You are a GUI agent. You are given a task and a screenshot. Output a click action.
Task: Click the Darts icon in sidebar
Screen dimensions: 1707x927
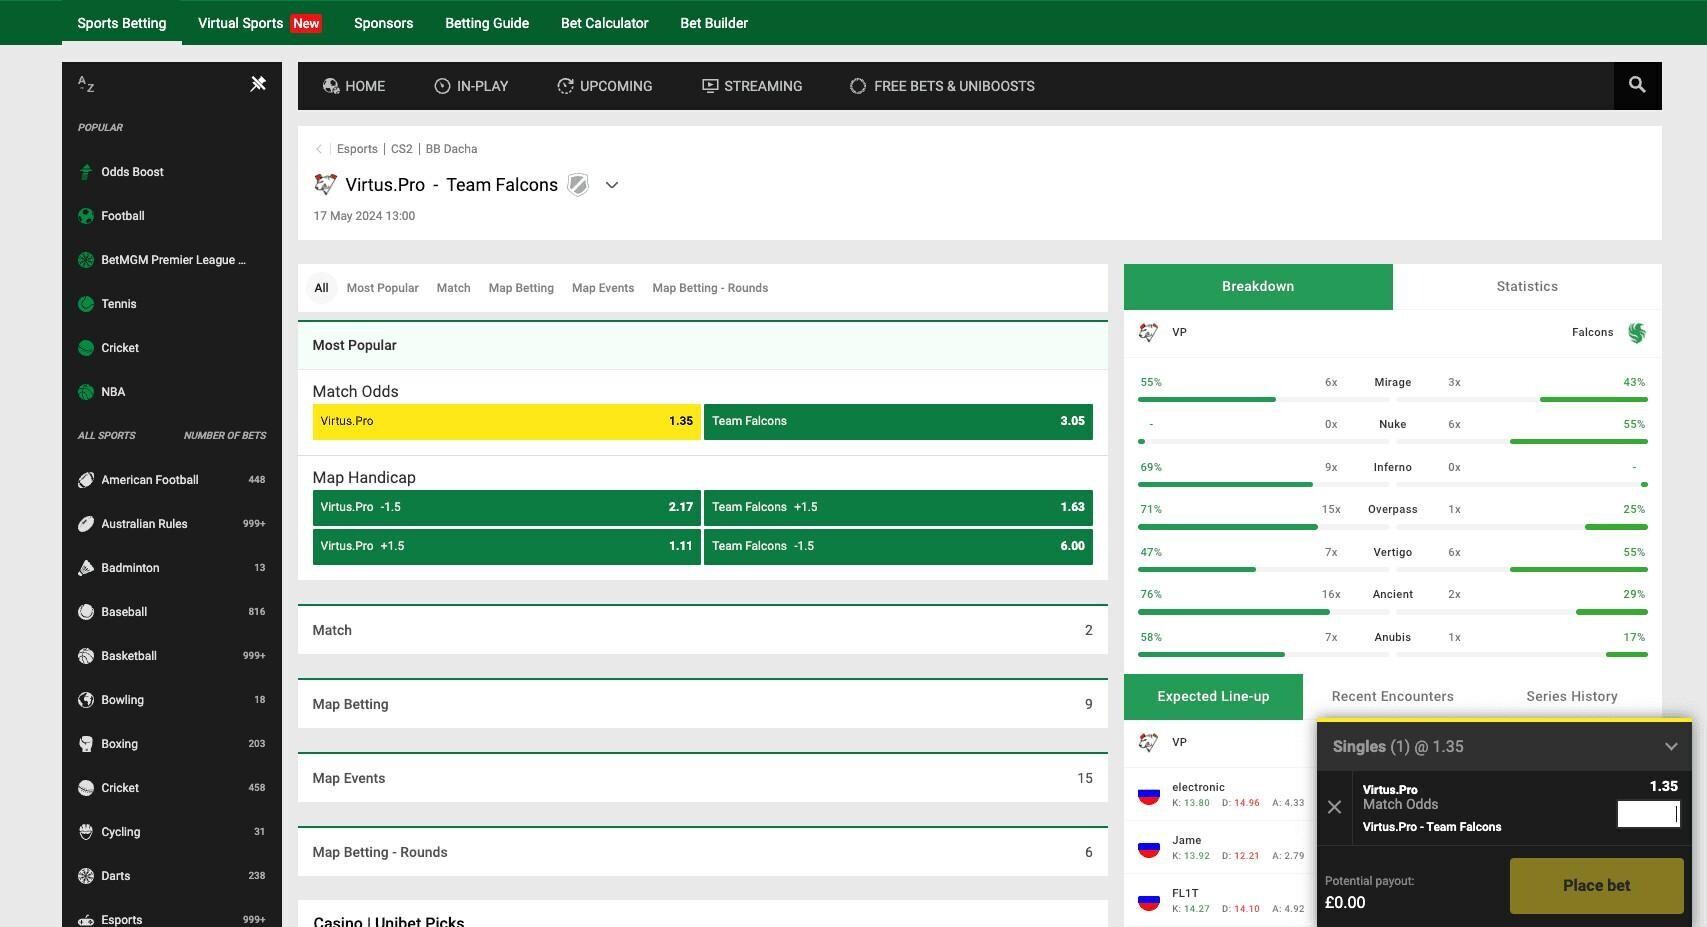pos(86,876)
